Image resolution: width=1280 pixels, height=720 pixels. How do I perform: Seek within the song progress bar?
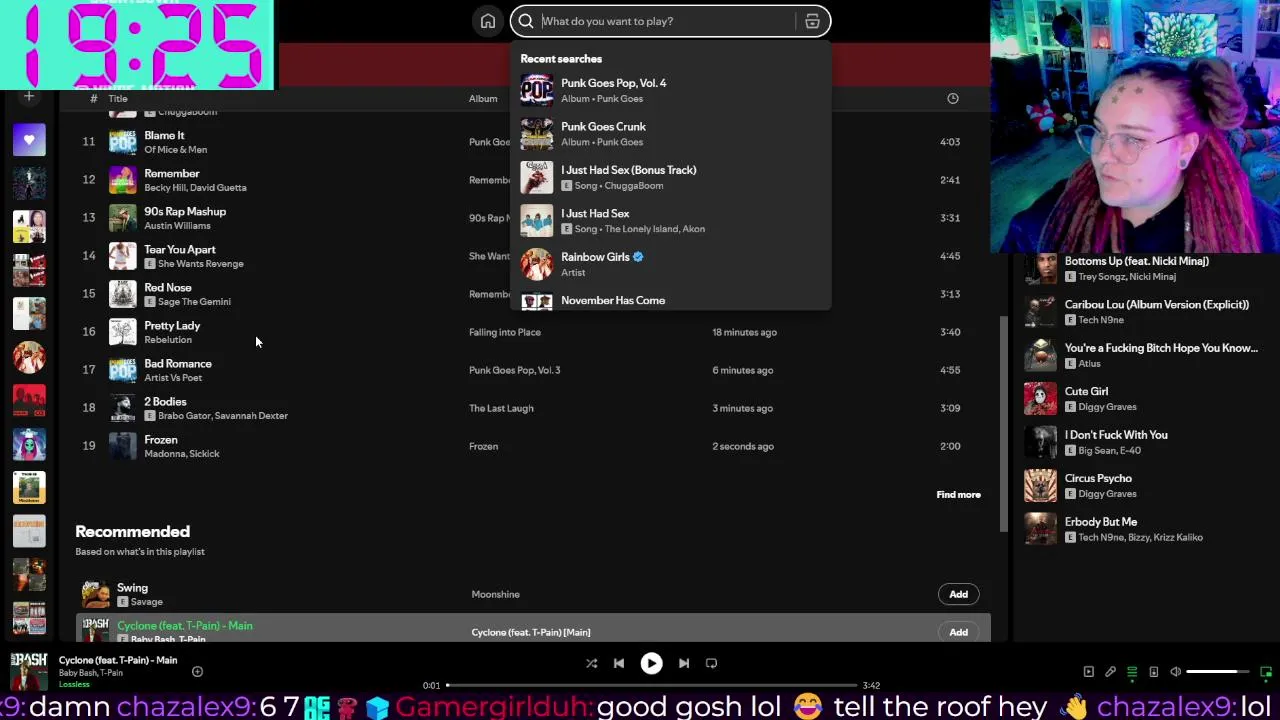(x=651, y=685)
